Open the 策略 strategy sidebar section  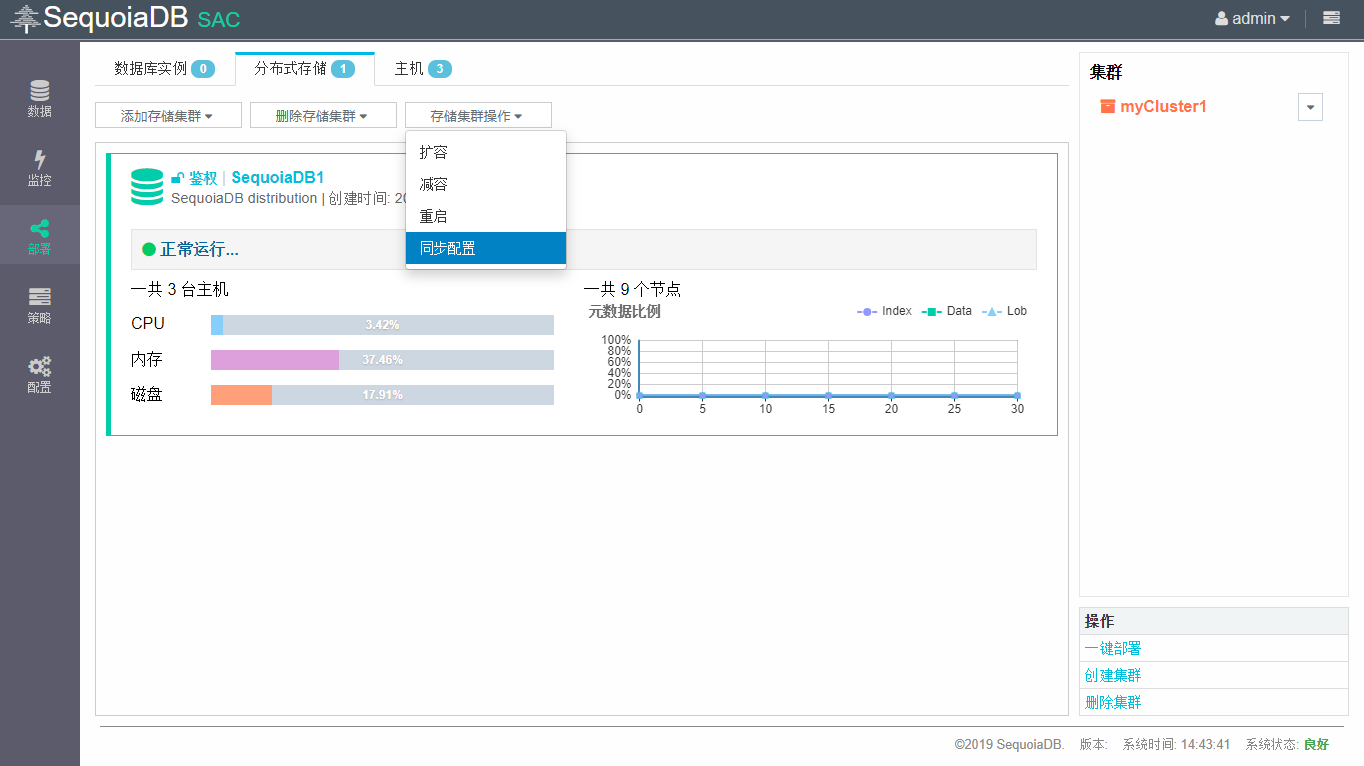(x=39, y=305)
